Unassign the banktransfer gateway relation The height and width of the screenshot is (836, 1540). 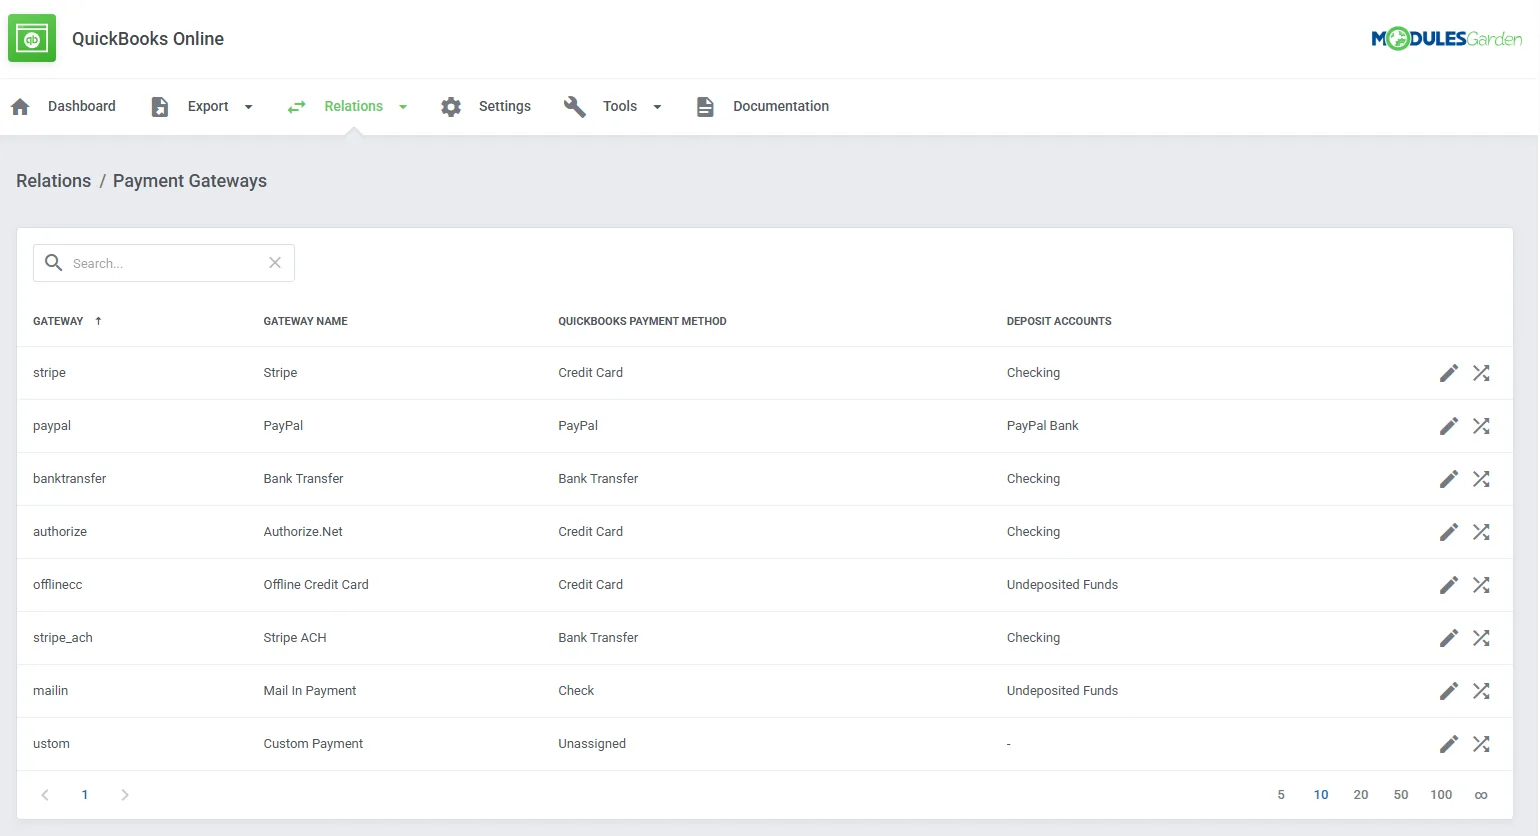tap(1481, 479)
